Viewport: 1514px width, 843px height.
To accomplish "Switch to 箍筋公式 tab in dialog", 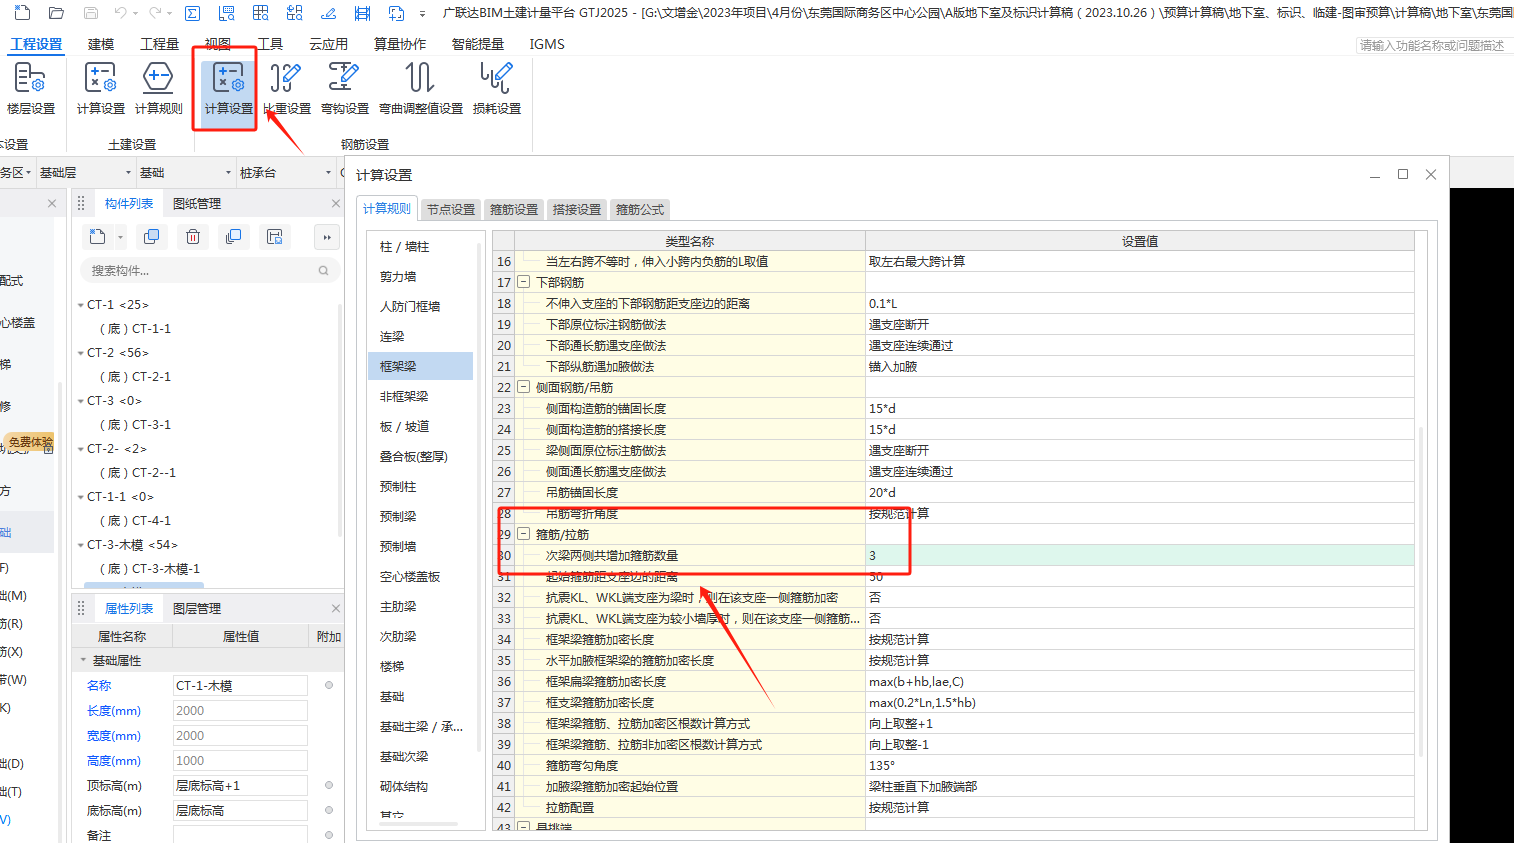I will pos(640,209).
